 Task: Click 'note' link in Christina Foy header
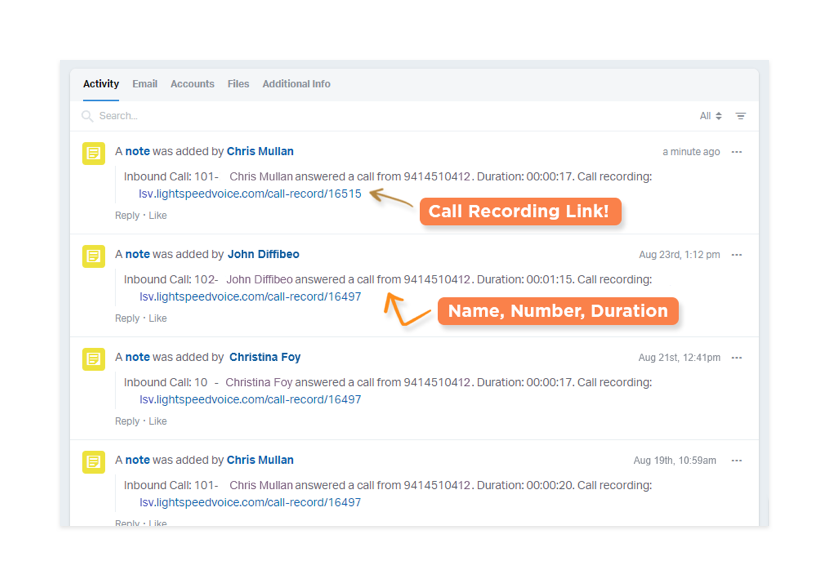tap(137, 357)
